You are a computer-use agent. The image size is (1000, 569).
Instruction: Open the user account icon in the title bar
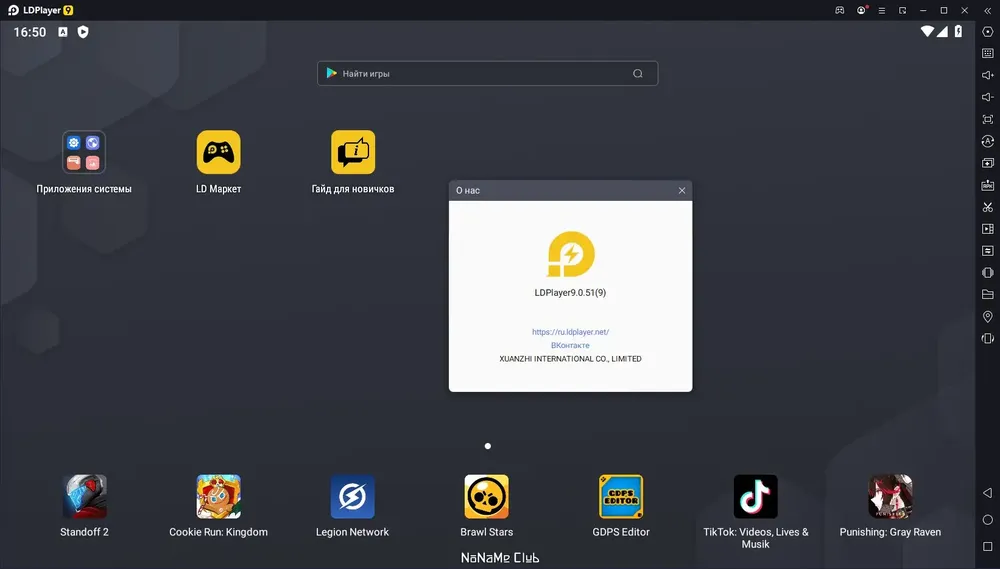(862, 10)
